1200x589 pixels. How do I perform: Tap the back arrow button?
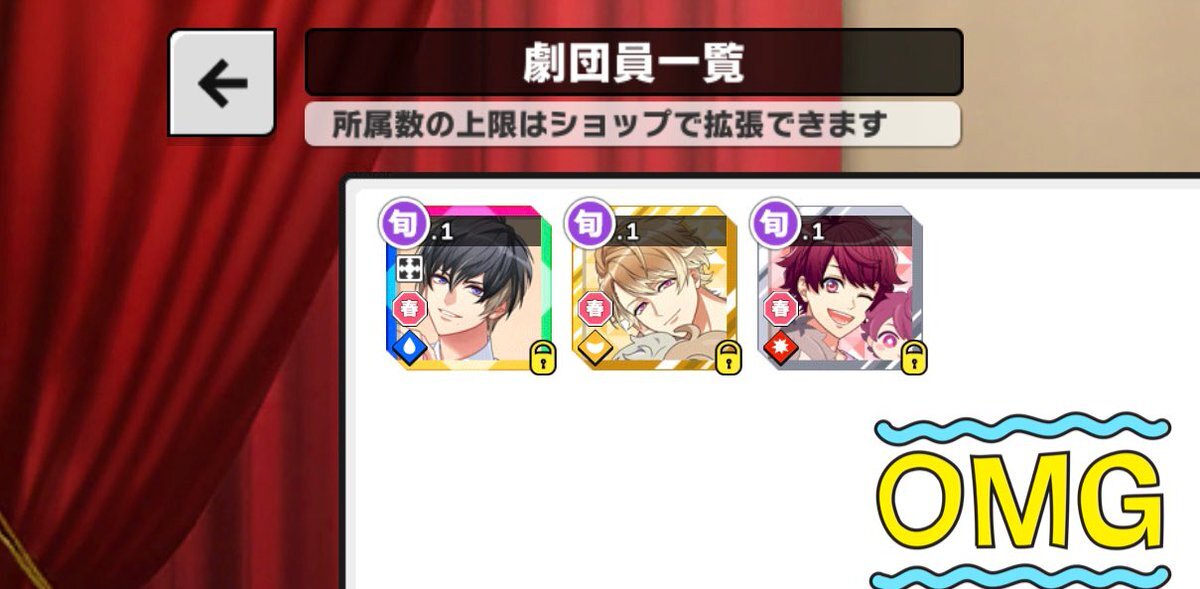221,84
